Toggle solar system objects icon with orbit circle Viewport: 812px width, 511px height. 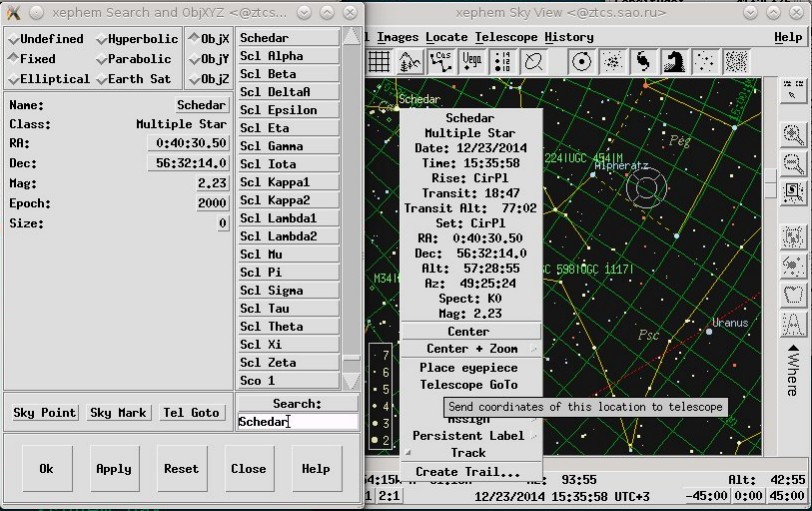pos(581,62)
